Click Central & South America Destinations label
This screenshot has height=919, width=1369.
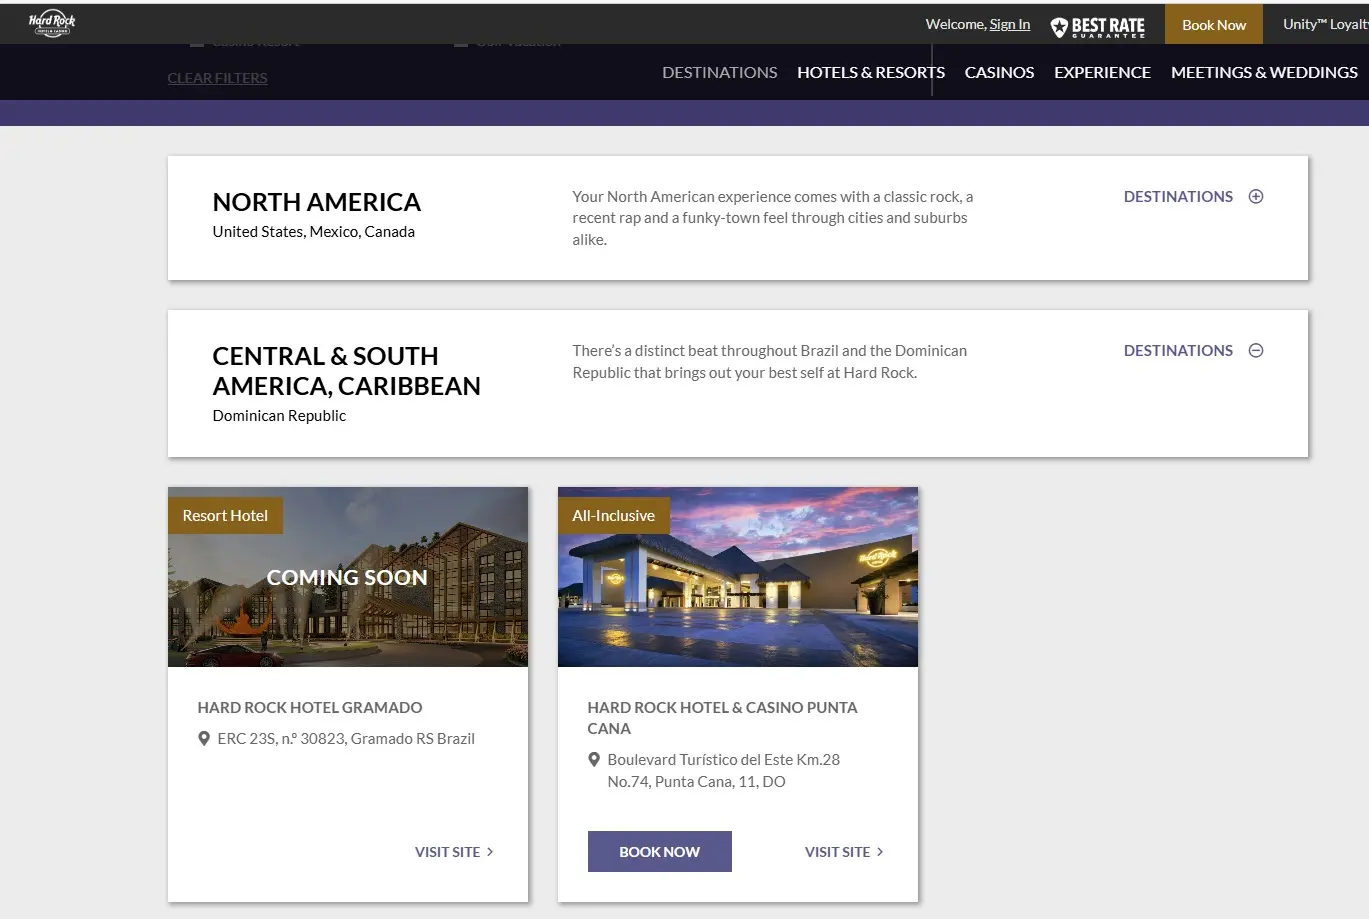[1178, 351]
